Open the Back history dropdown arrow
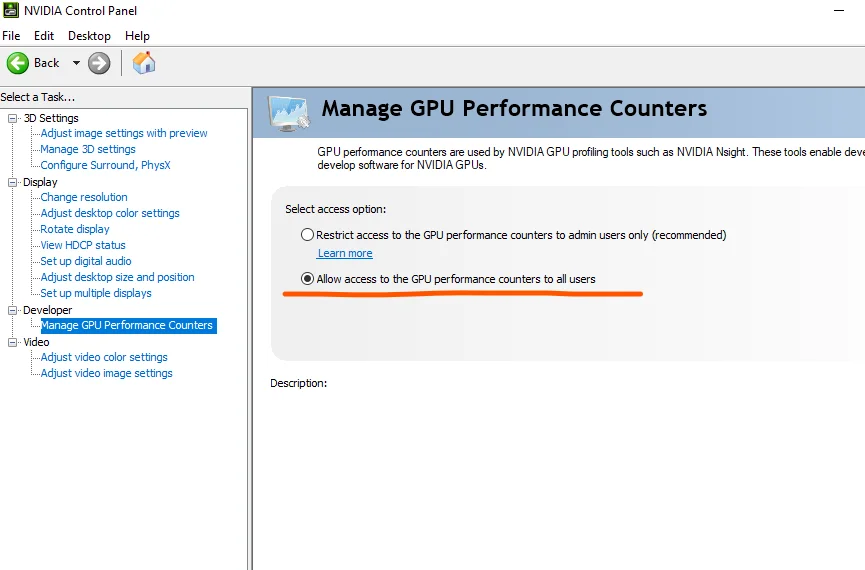Viewport: 865px width, 570px height. coord(76,63)
